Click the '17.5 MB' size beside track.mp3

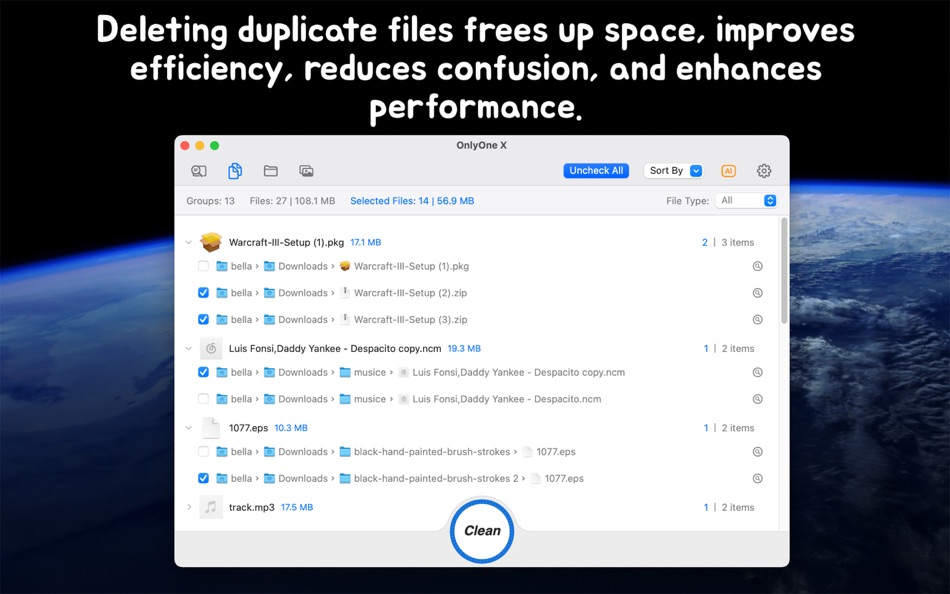[x=297, y=507]
